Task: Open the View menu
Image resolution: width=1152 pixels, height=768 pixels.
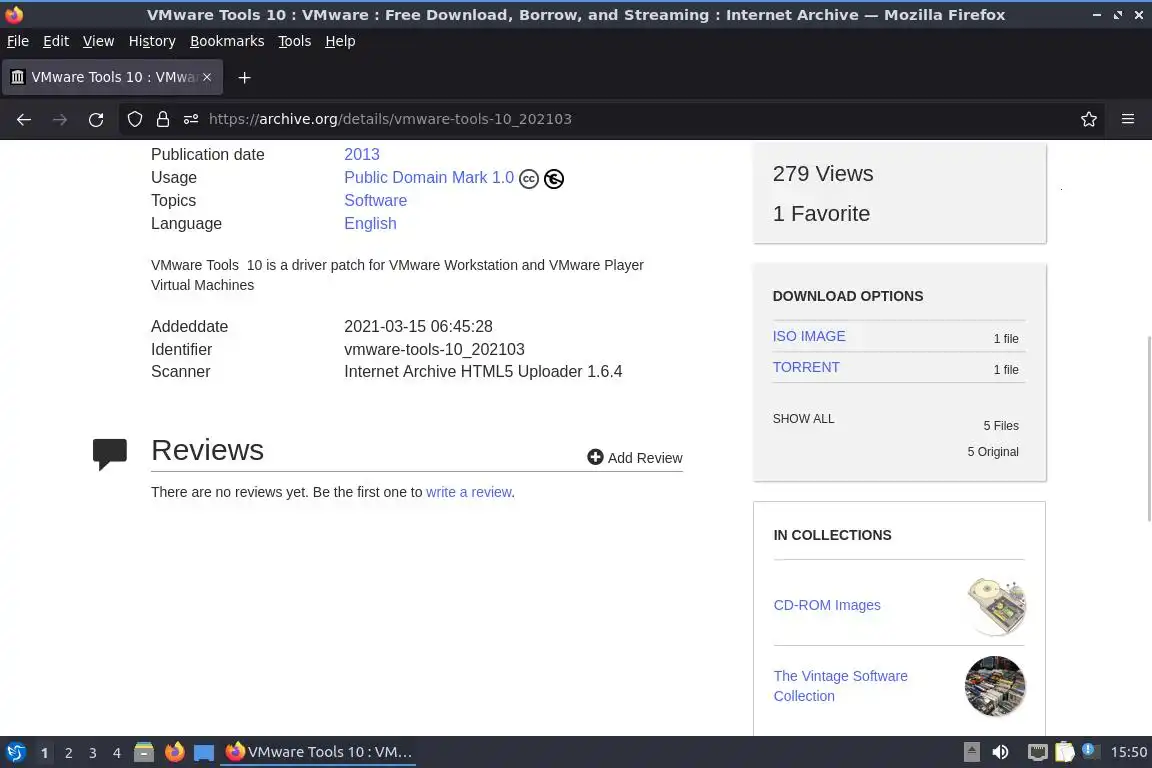Action: (x=98, y=41)
